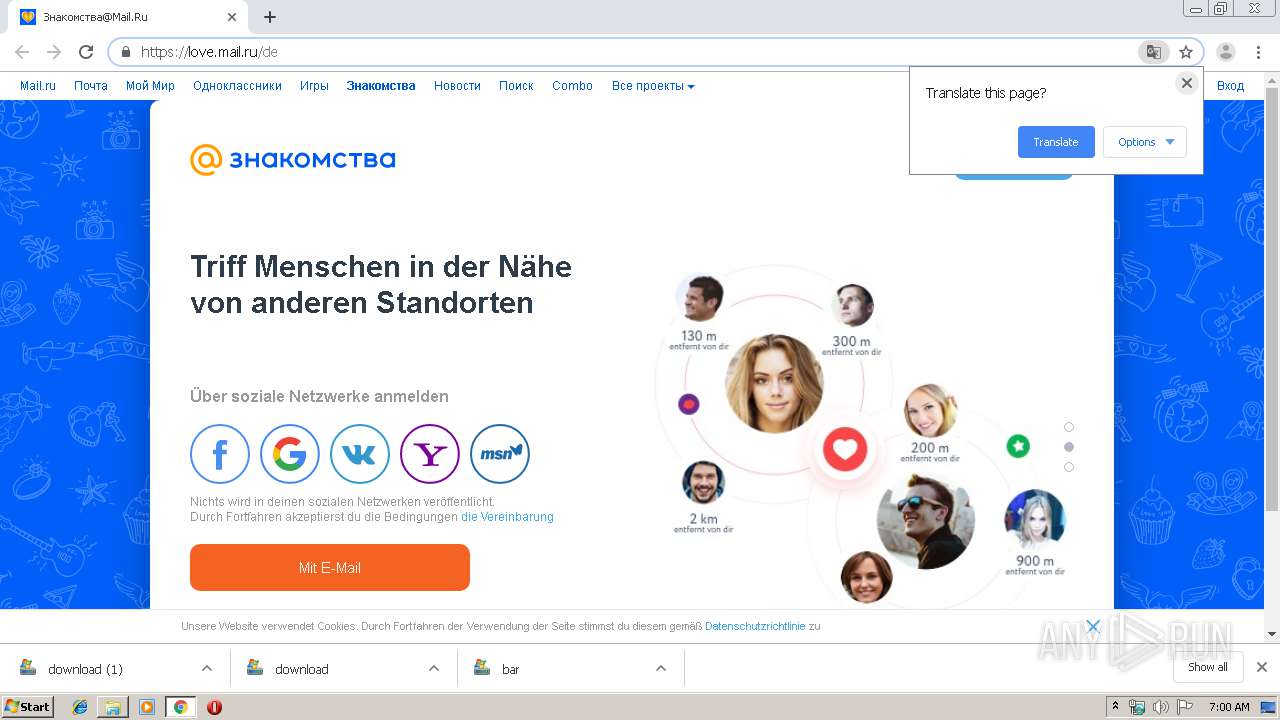Image resolution: width=1280 pixels, height=720 pixels.
Task: Open the Игры menu item
Action: coord(314,86)
